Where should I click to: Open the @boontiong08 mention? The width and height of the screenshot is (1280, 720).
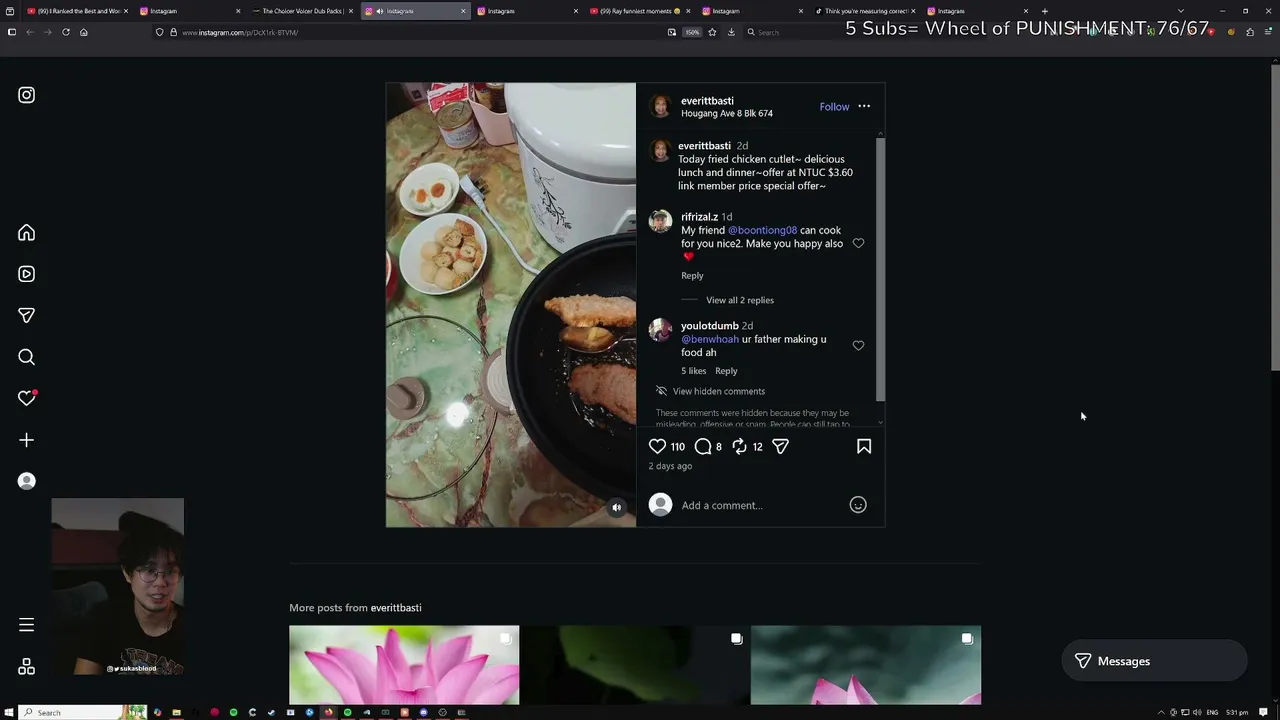click(762, 230)
